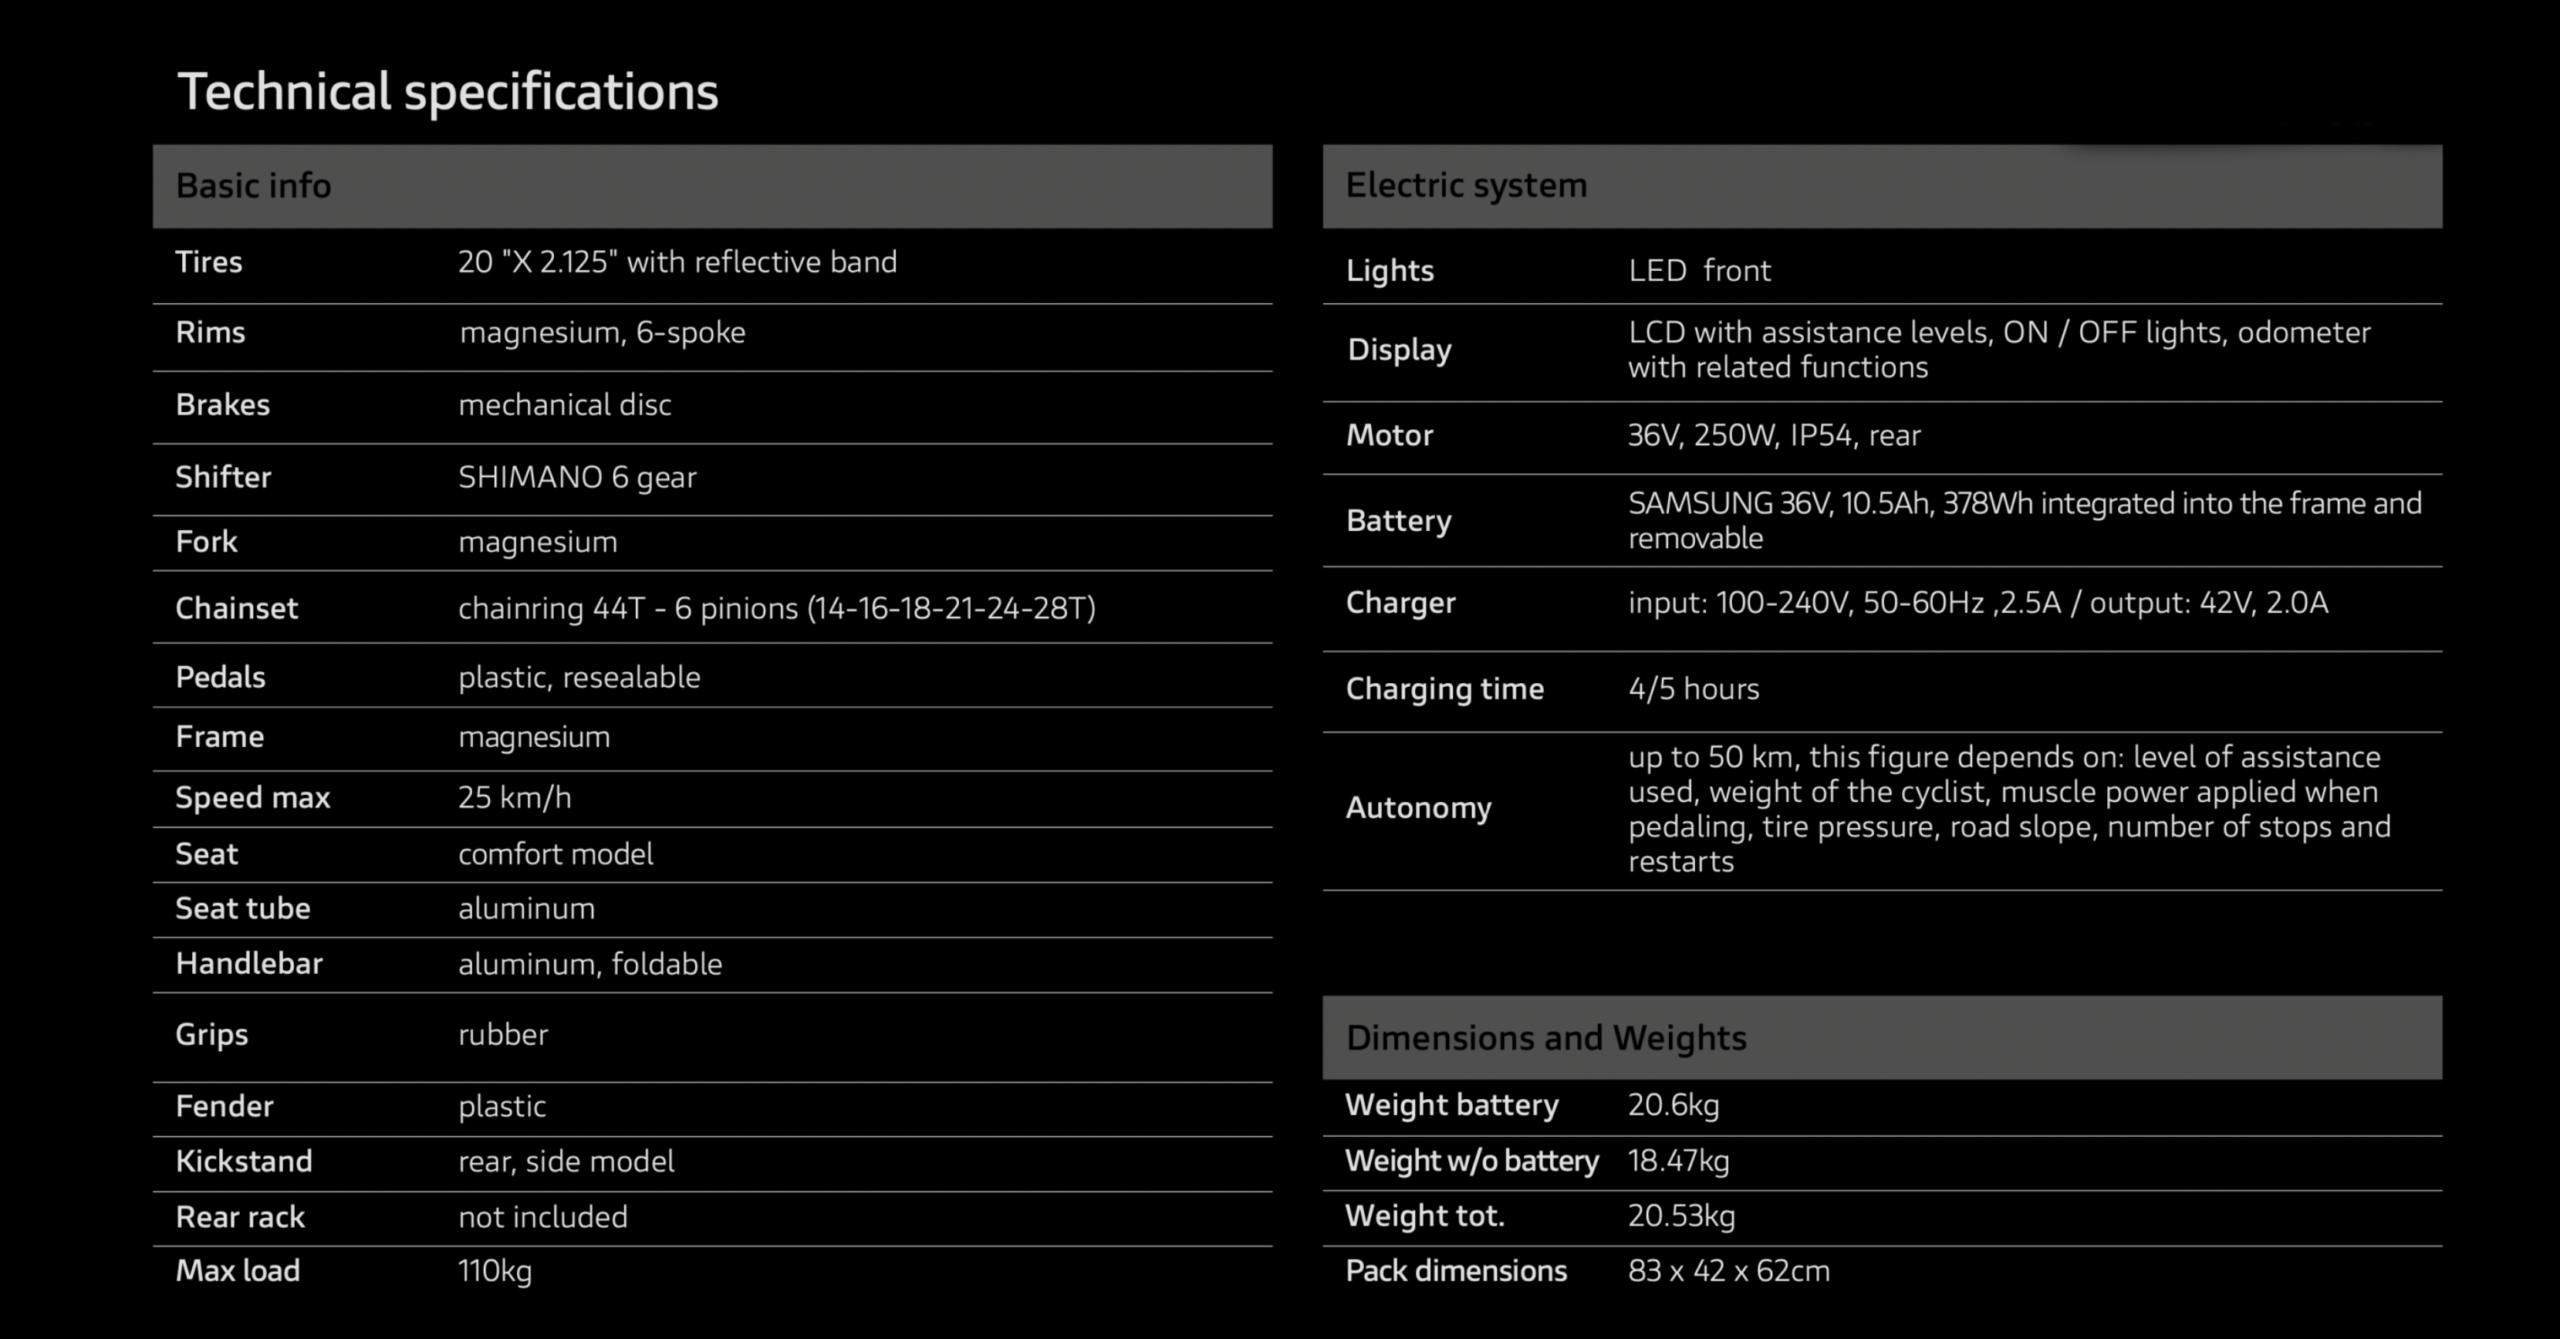Click the Charging time label
This screenshot has width=2560, height=1339.
pos(1445,689)
